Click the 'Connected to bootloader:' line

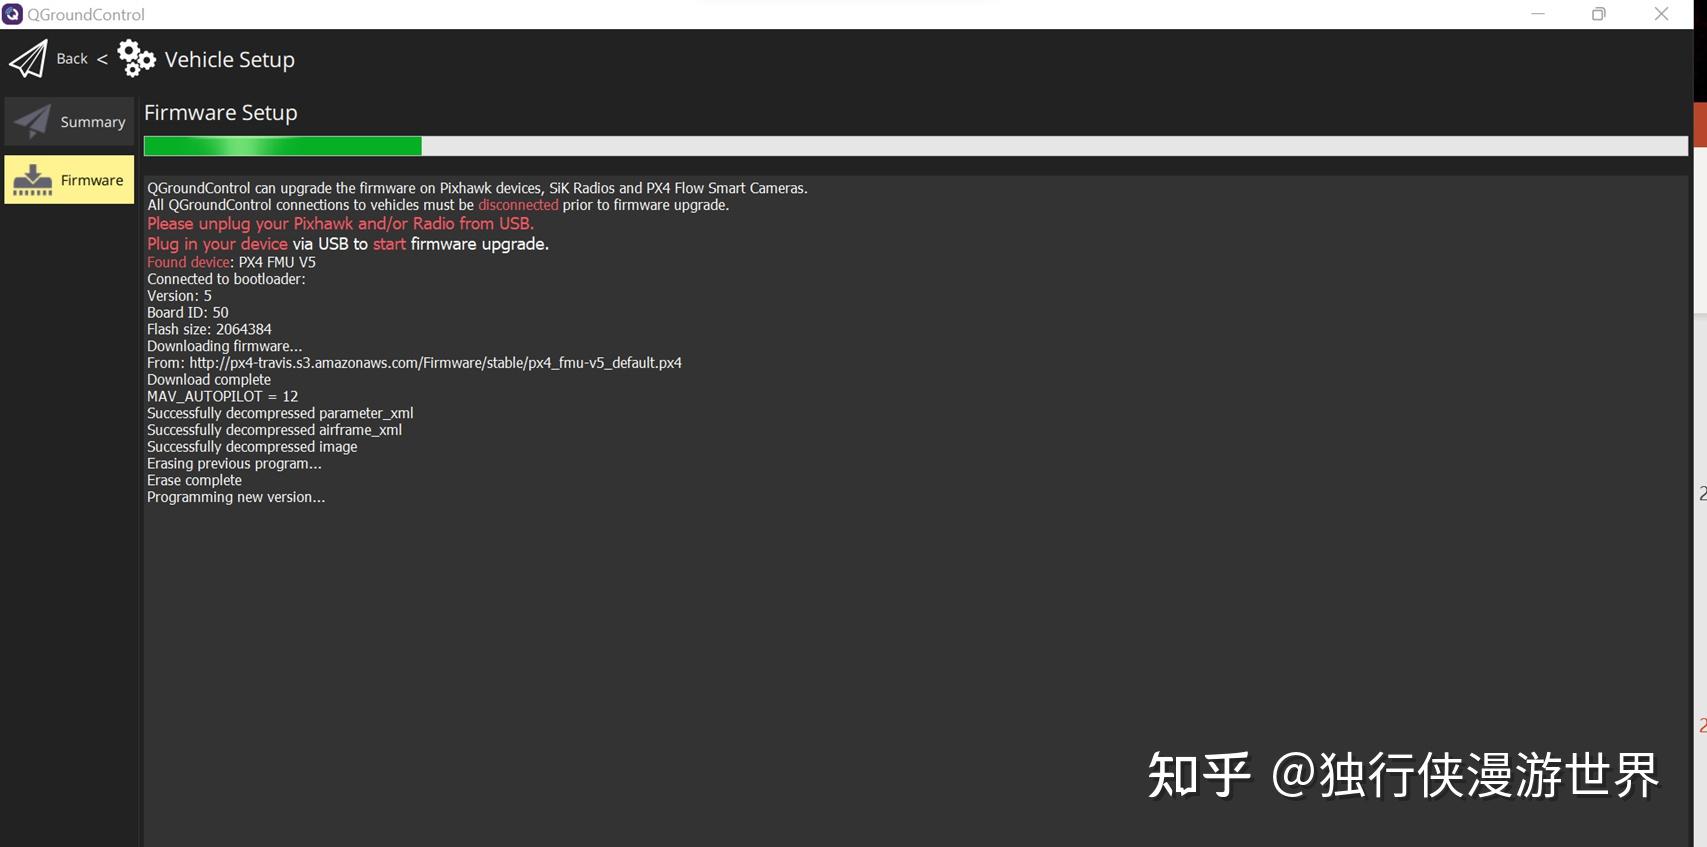coord(226,279)
